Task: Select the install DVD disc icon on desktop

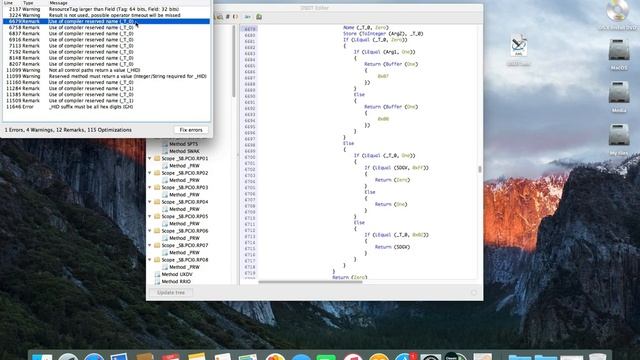Action: tap(617, 11)
